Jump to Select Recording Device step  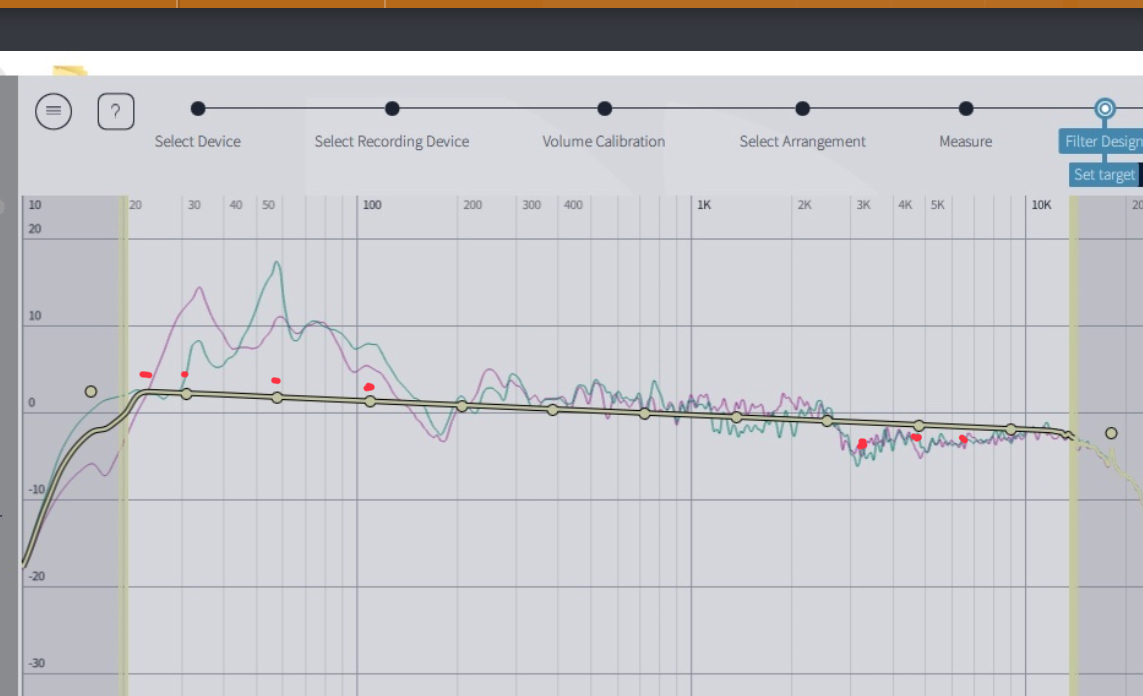392,108
